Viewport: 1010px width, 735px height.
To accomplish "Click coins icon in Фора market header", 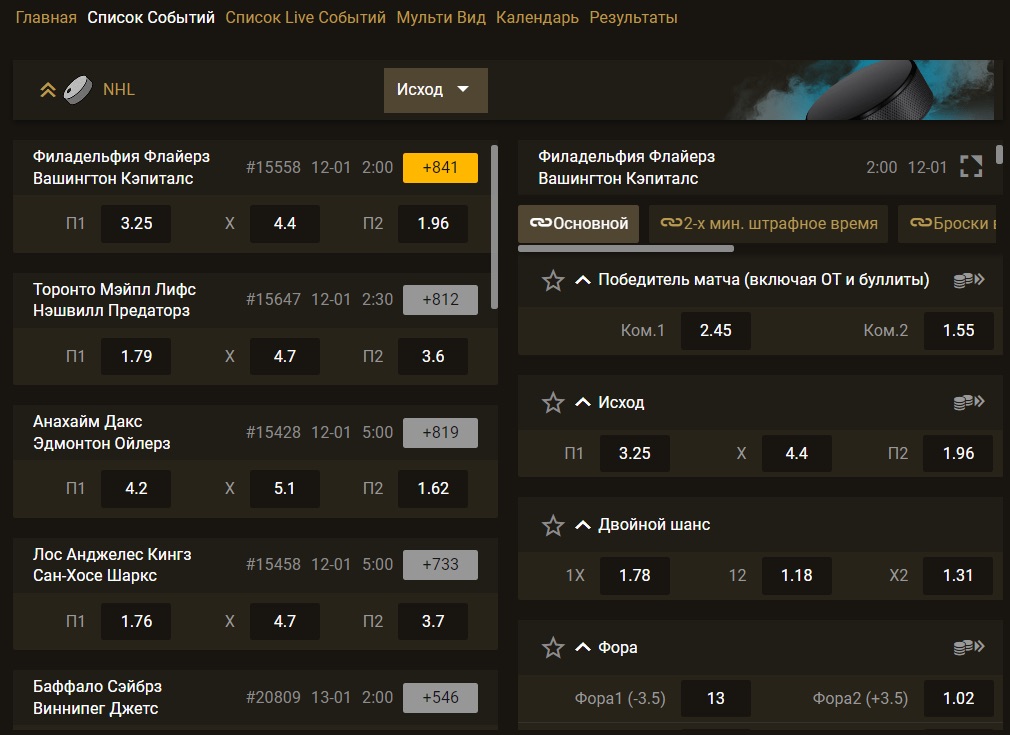I will 969,647.
